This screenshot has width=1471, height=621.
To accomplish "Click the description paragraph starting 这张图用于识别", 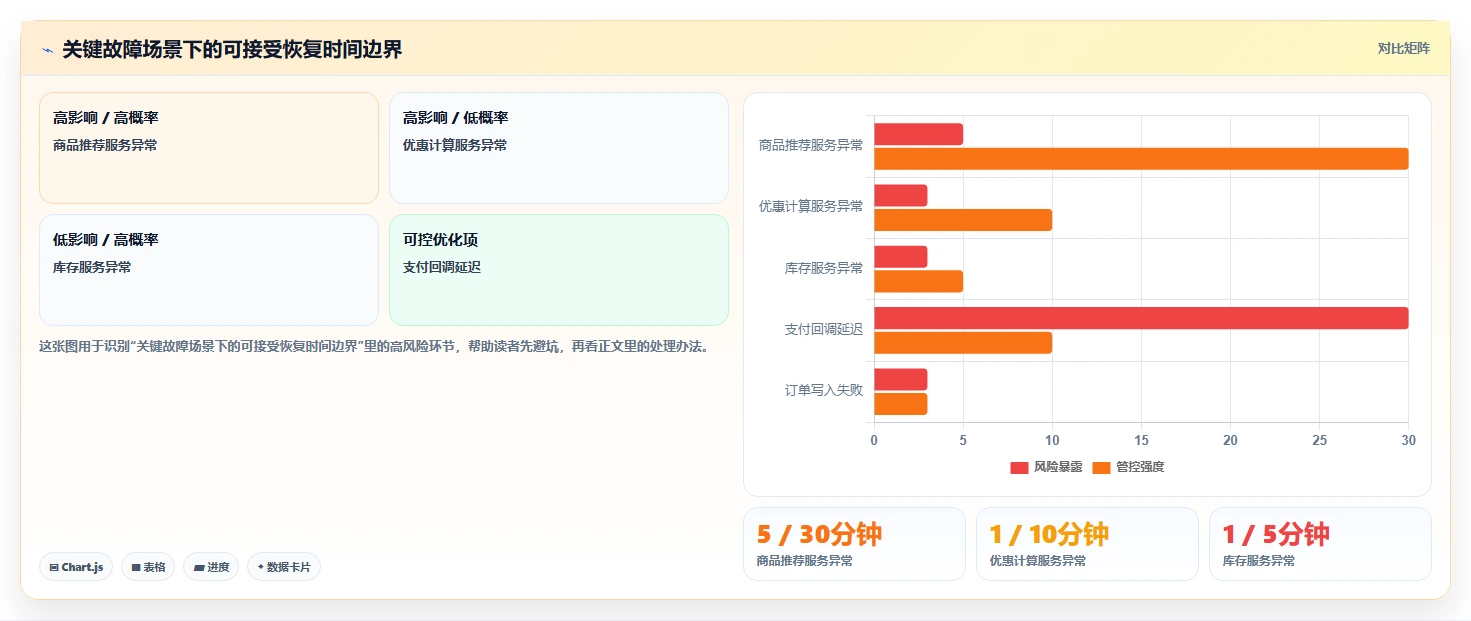I will click(374, 347).
